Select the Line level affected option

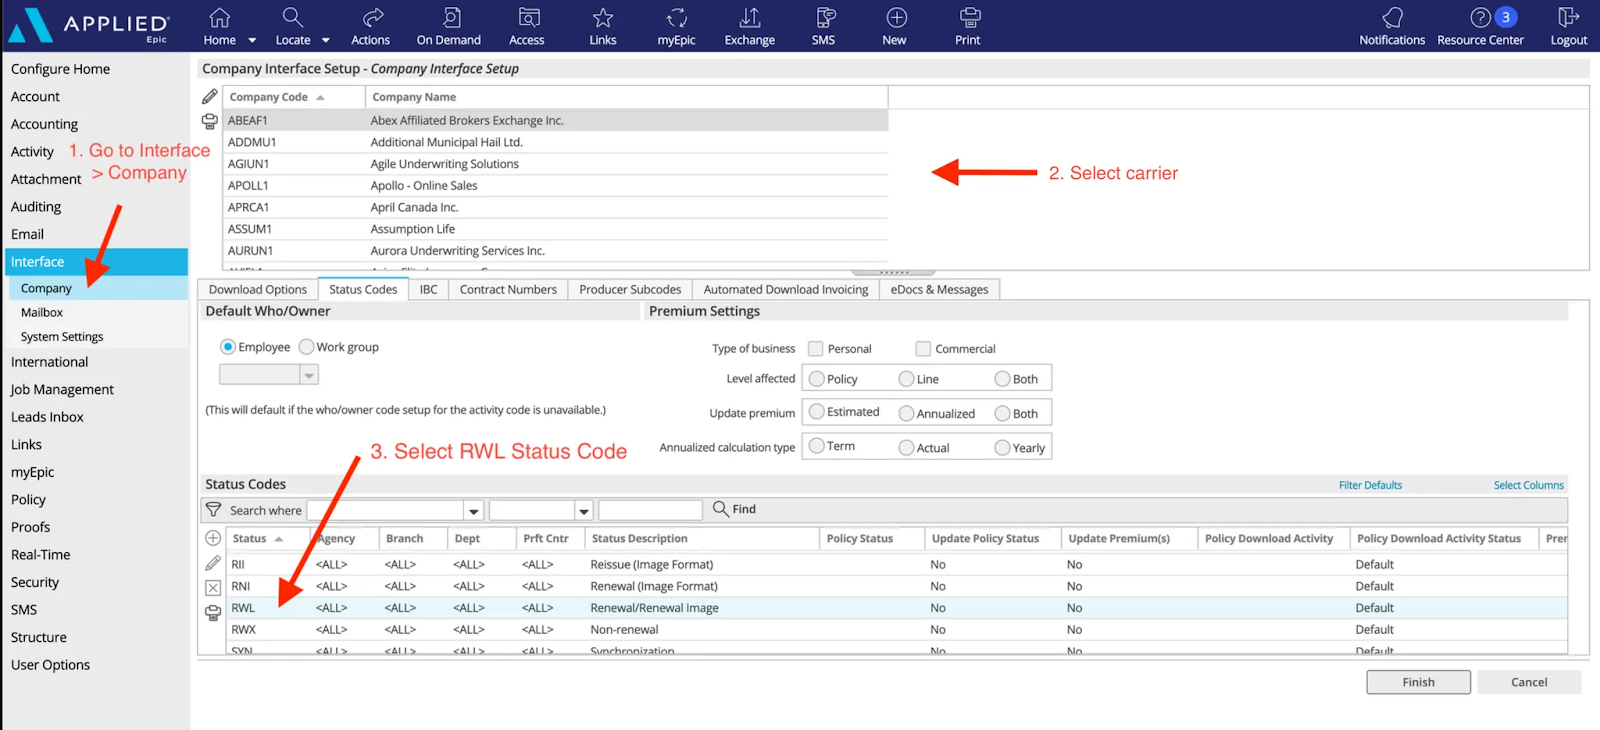(906, 379)
